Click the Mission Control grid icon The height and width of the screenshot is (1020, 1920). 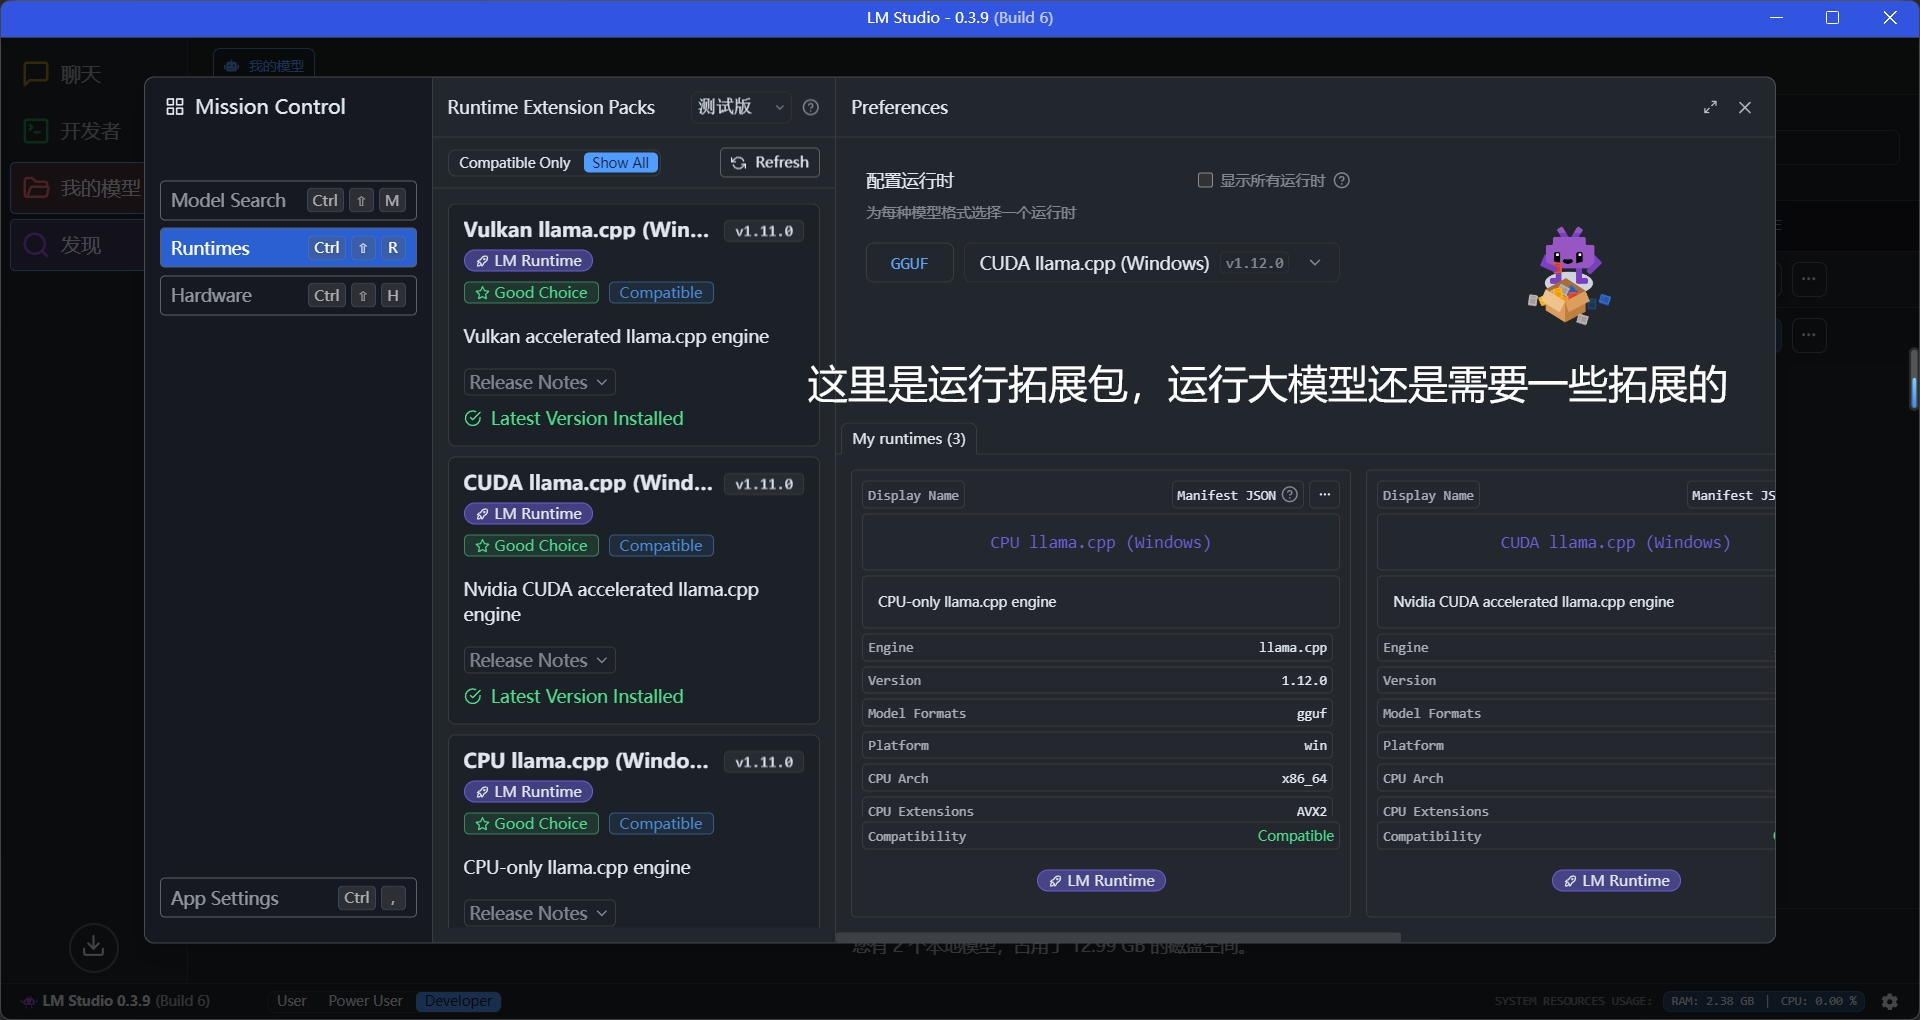click(x=175, y=107)
